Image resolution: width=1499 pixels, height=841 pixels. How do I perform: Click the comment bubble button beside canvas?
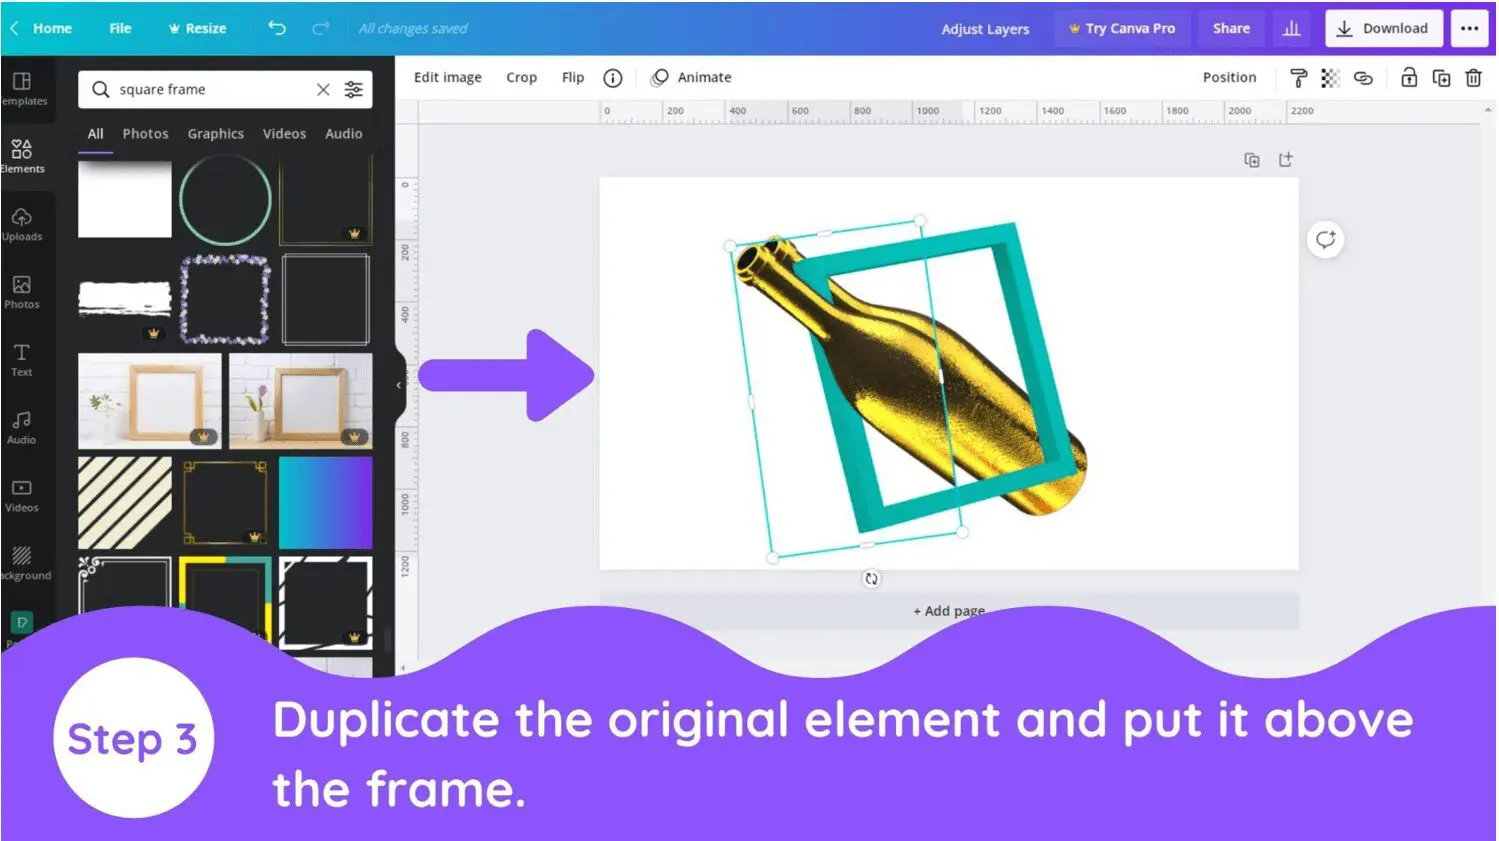click(1325, 240)
